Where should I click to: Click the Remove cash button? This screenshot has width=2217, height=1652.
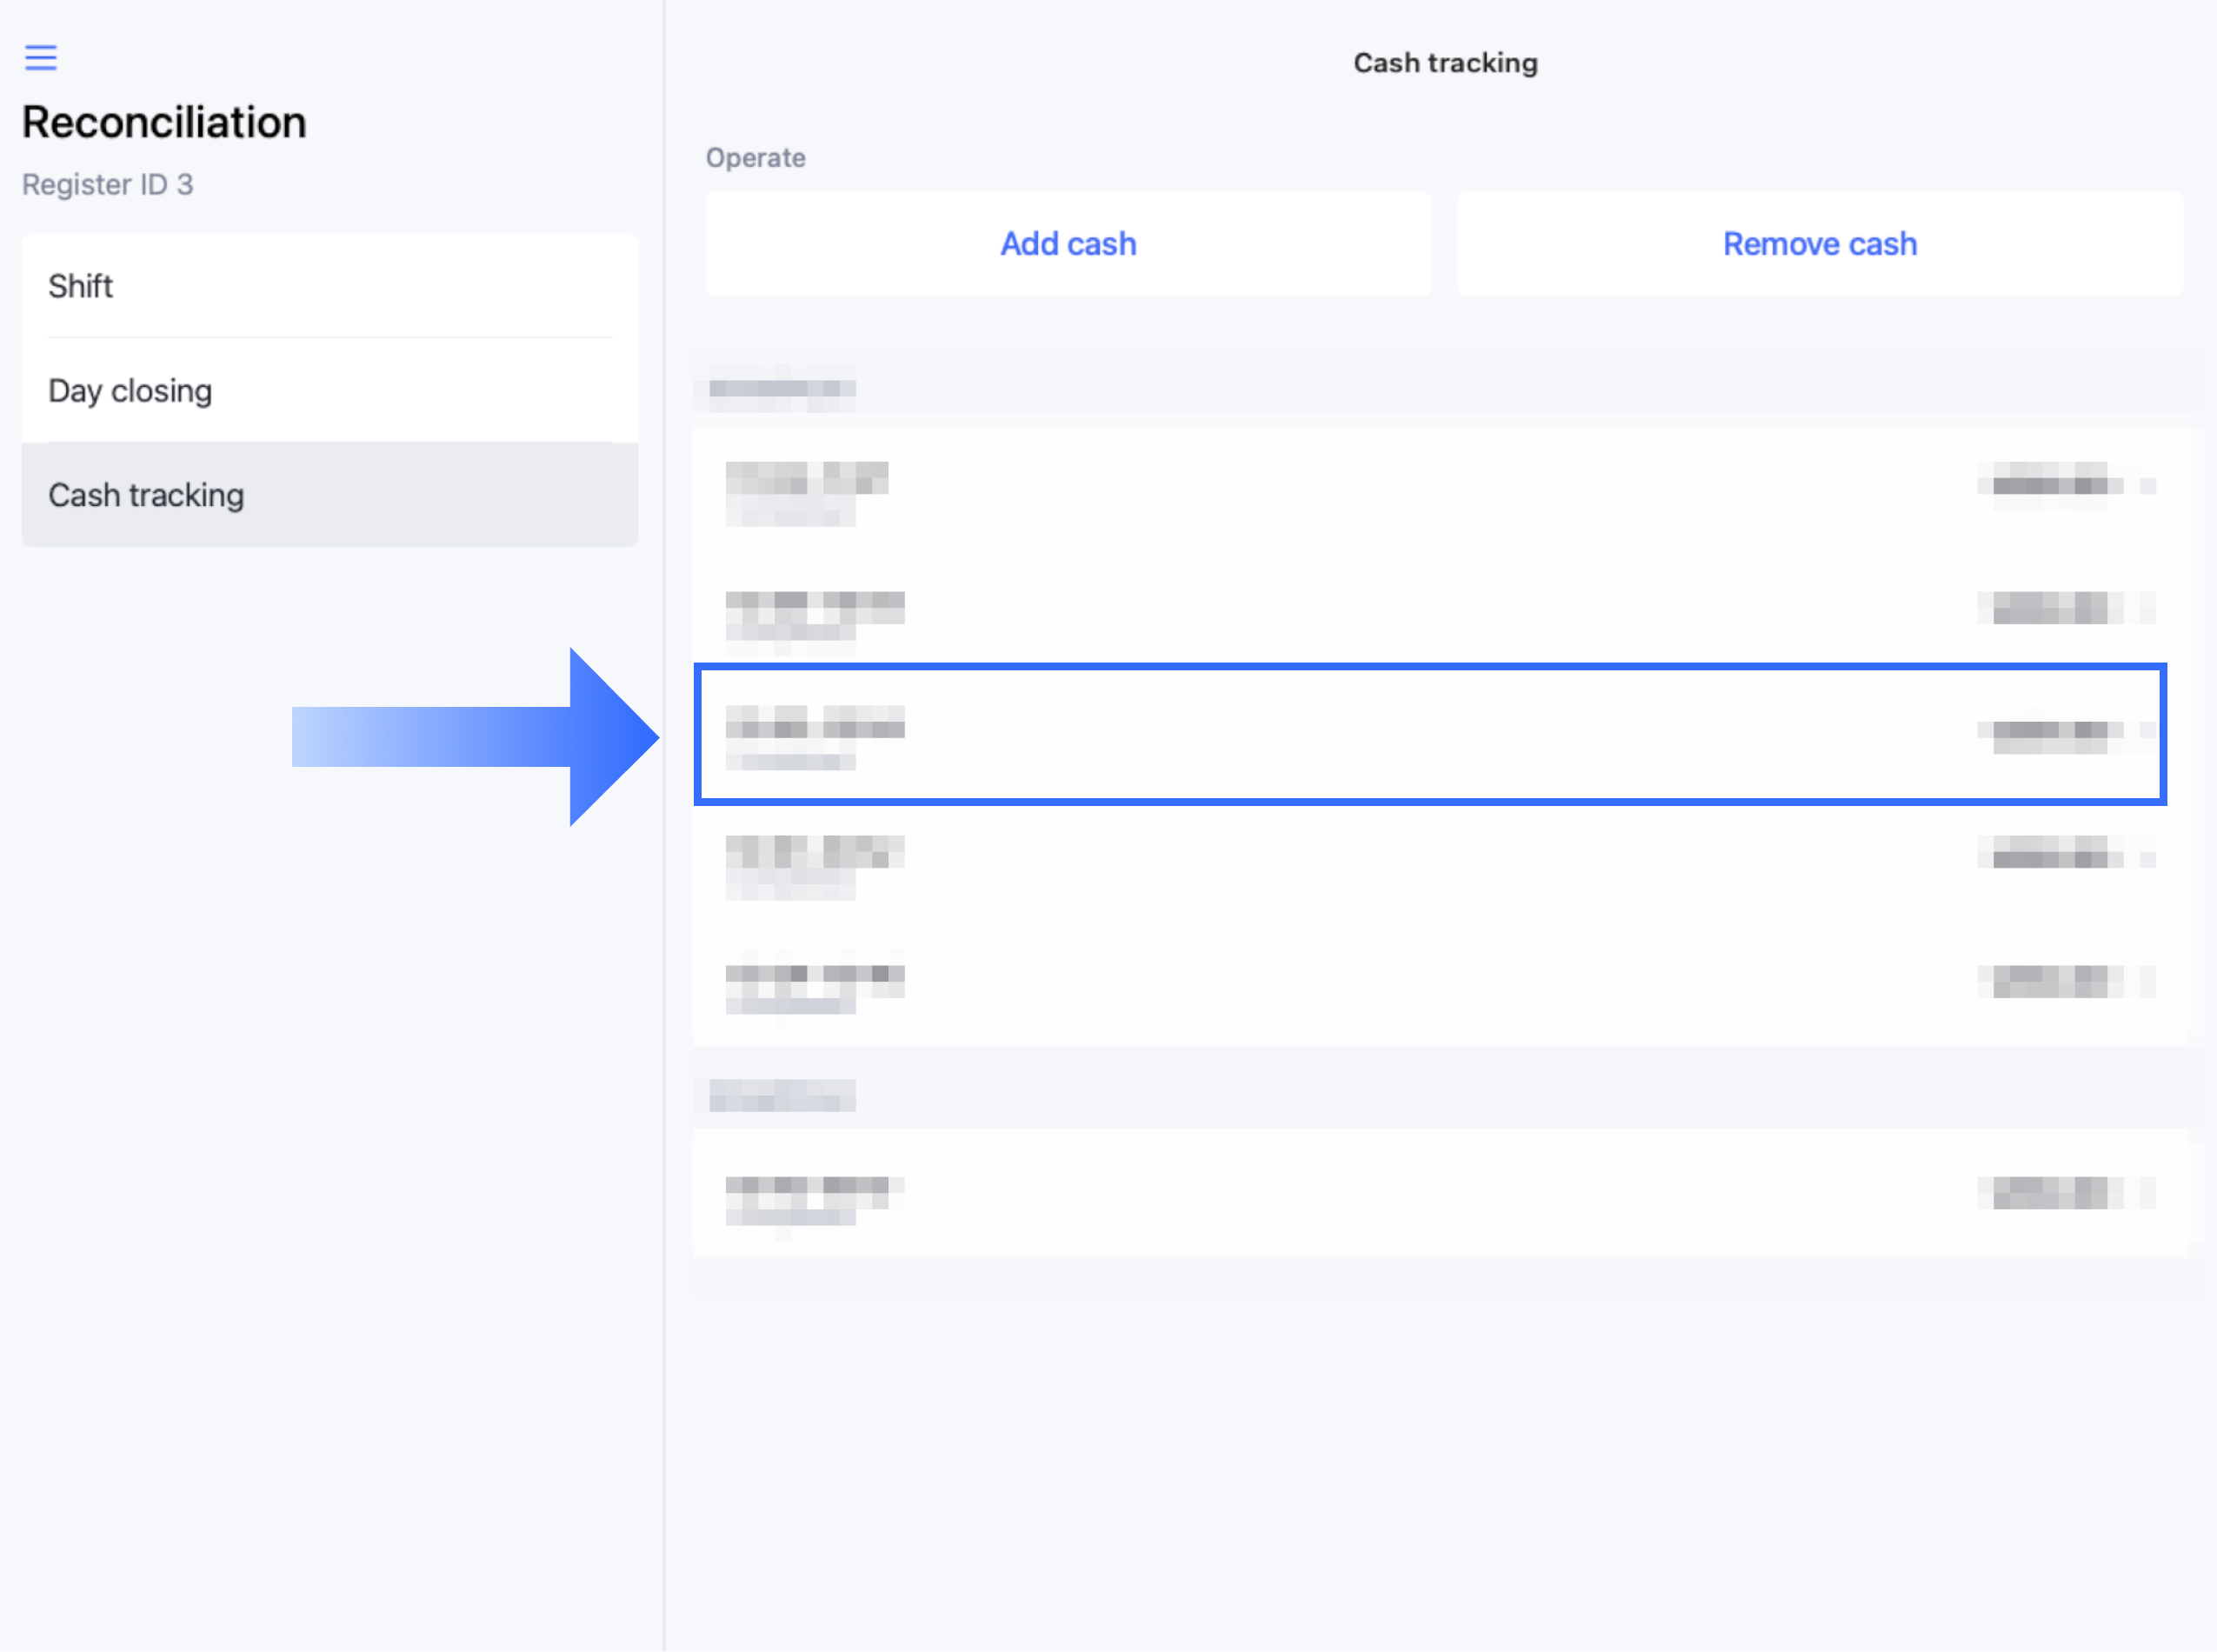(x=1819, y=244)
